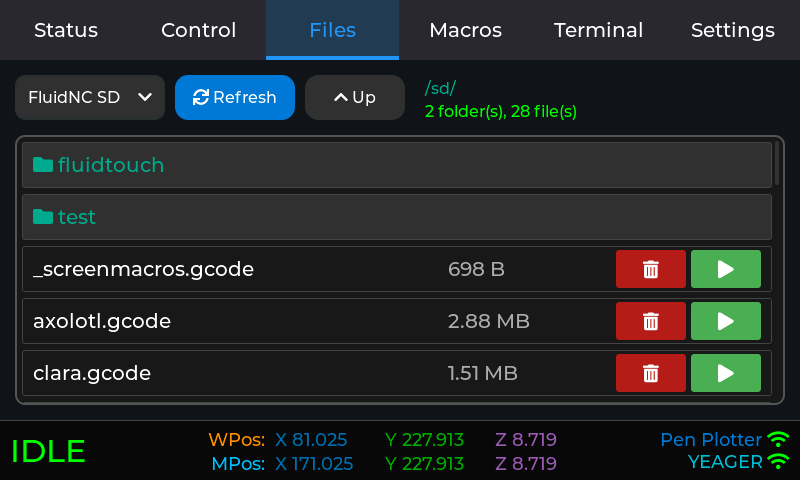Select the IDLE machine state indicator
The width and height of the screenshot is (800, 480).
48,451
